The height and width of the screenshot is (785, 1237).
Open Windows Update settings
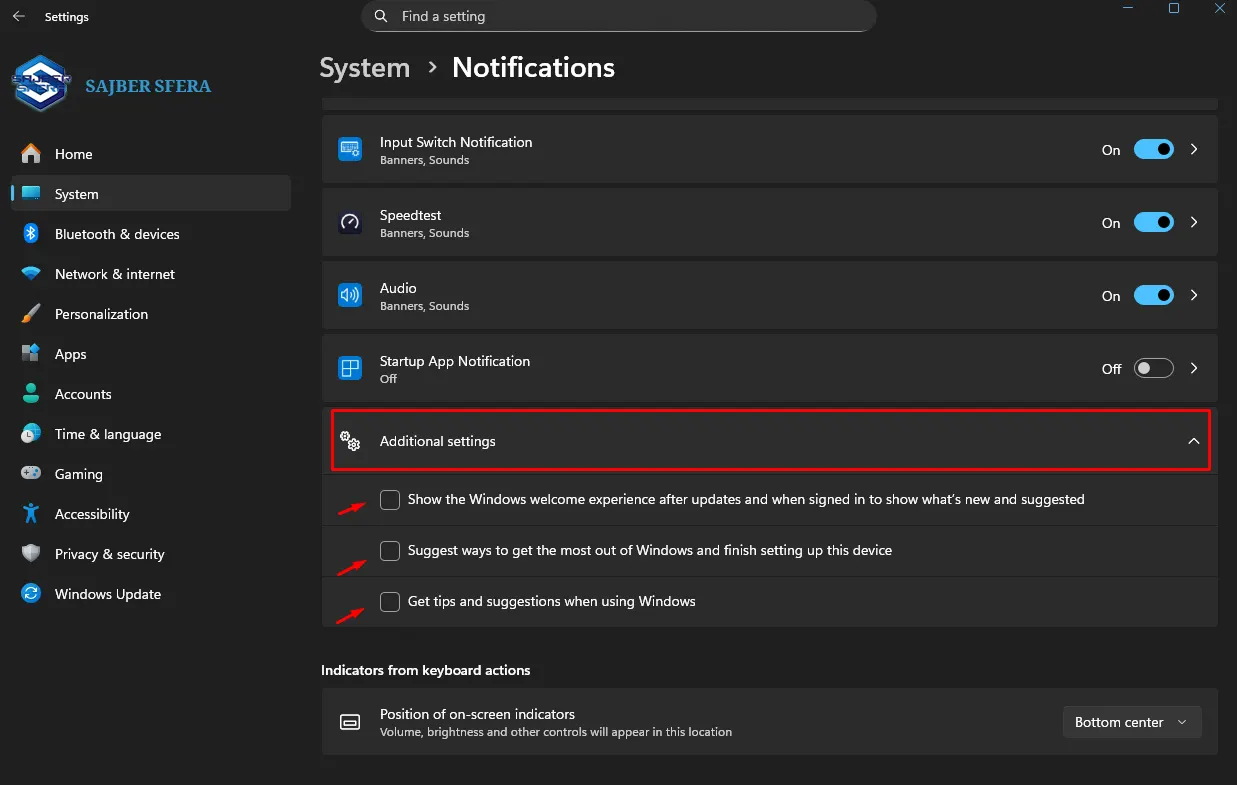tap(107, 593)
